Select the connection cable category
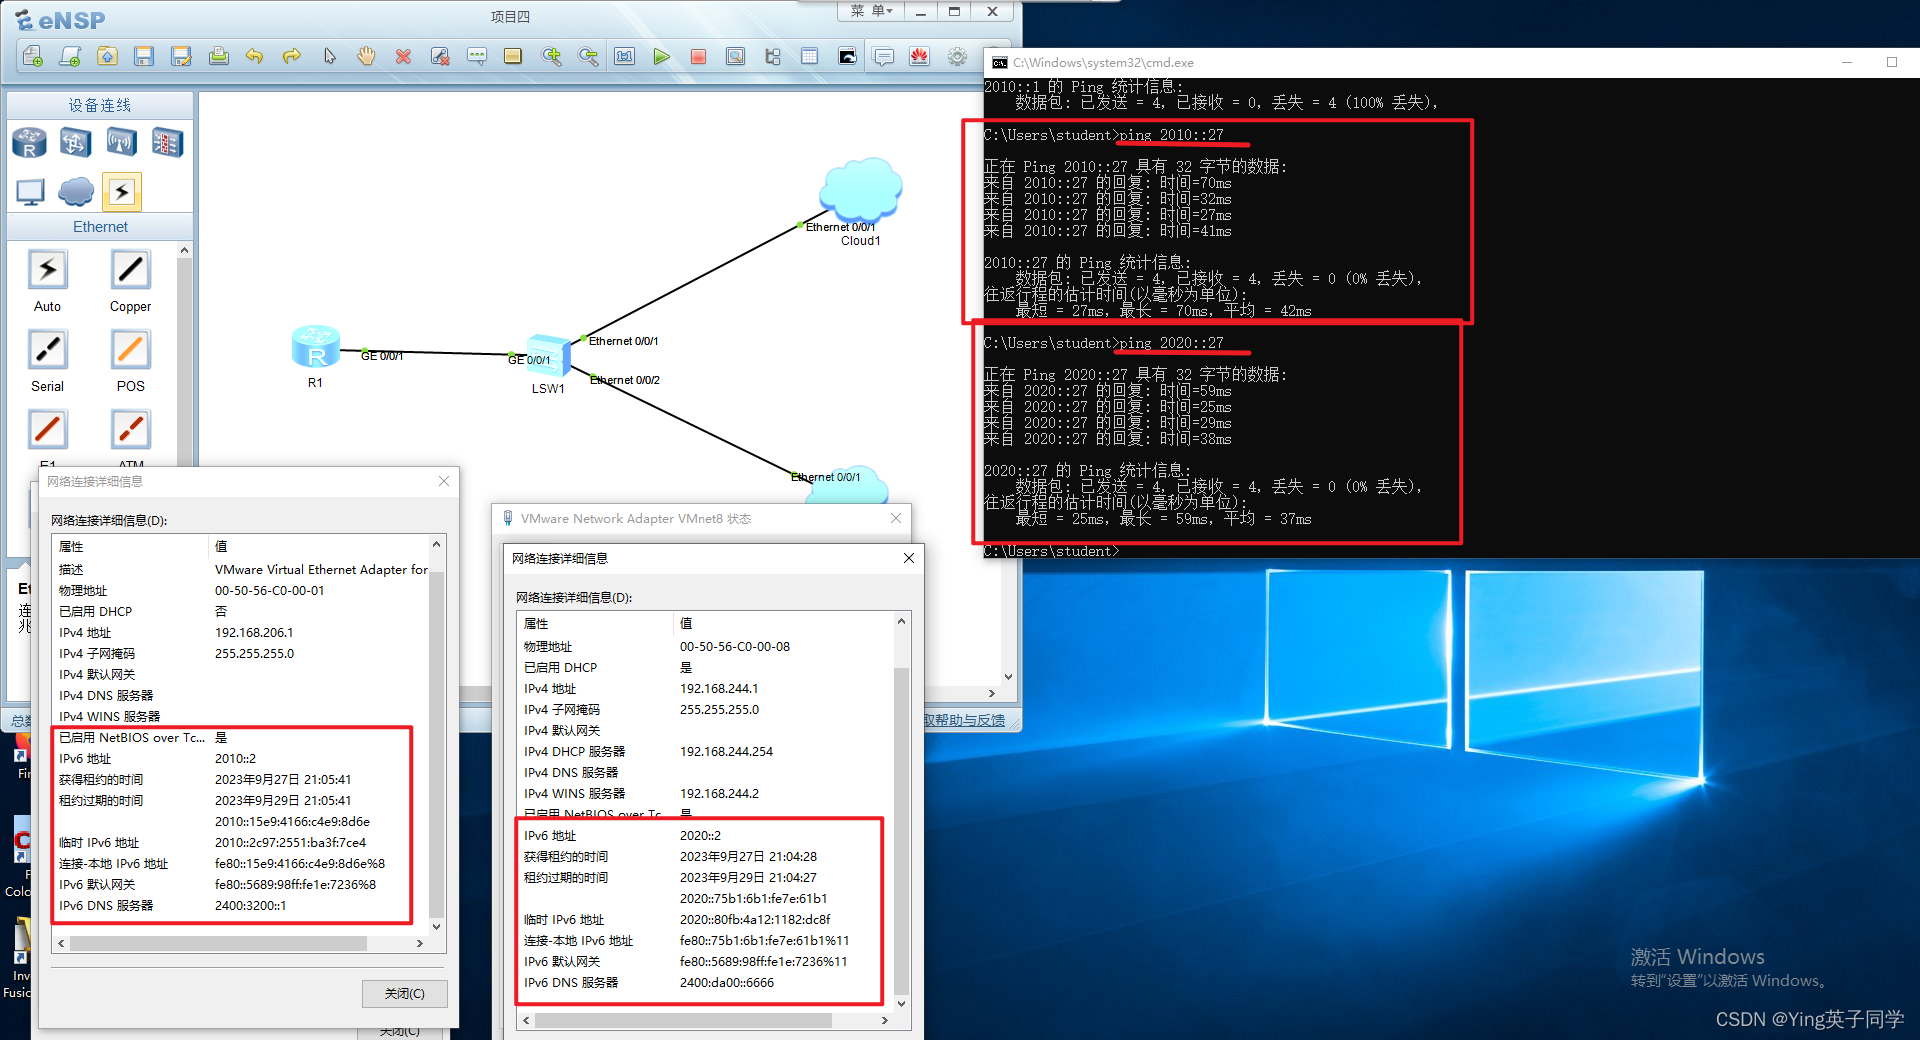 (121, 191)
